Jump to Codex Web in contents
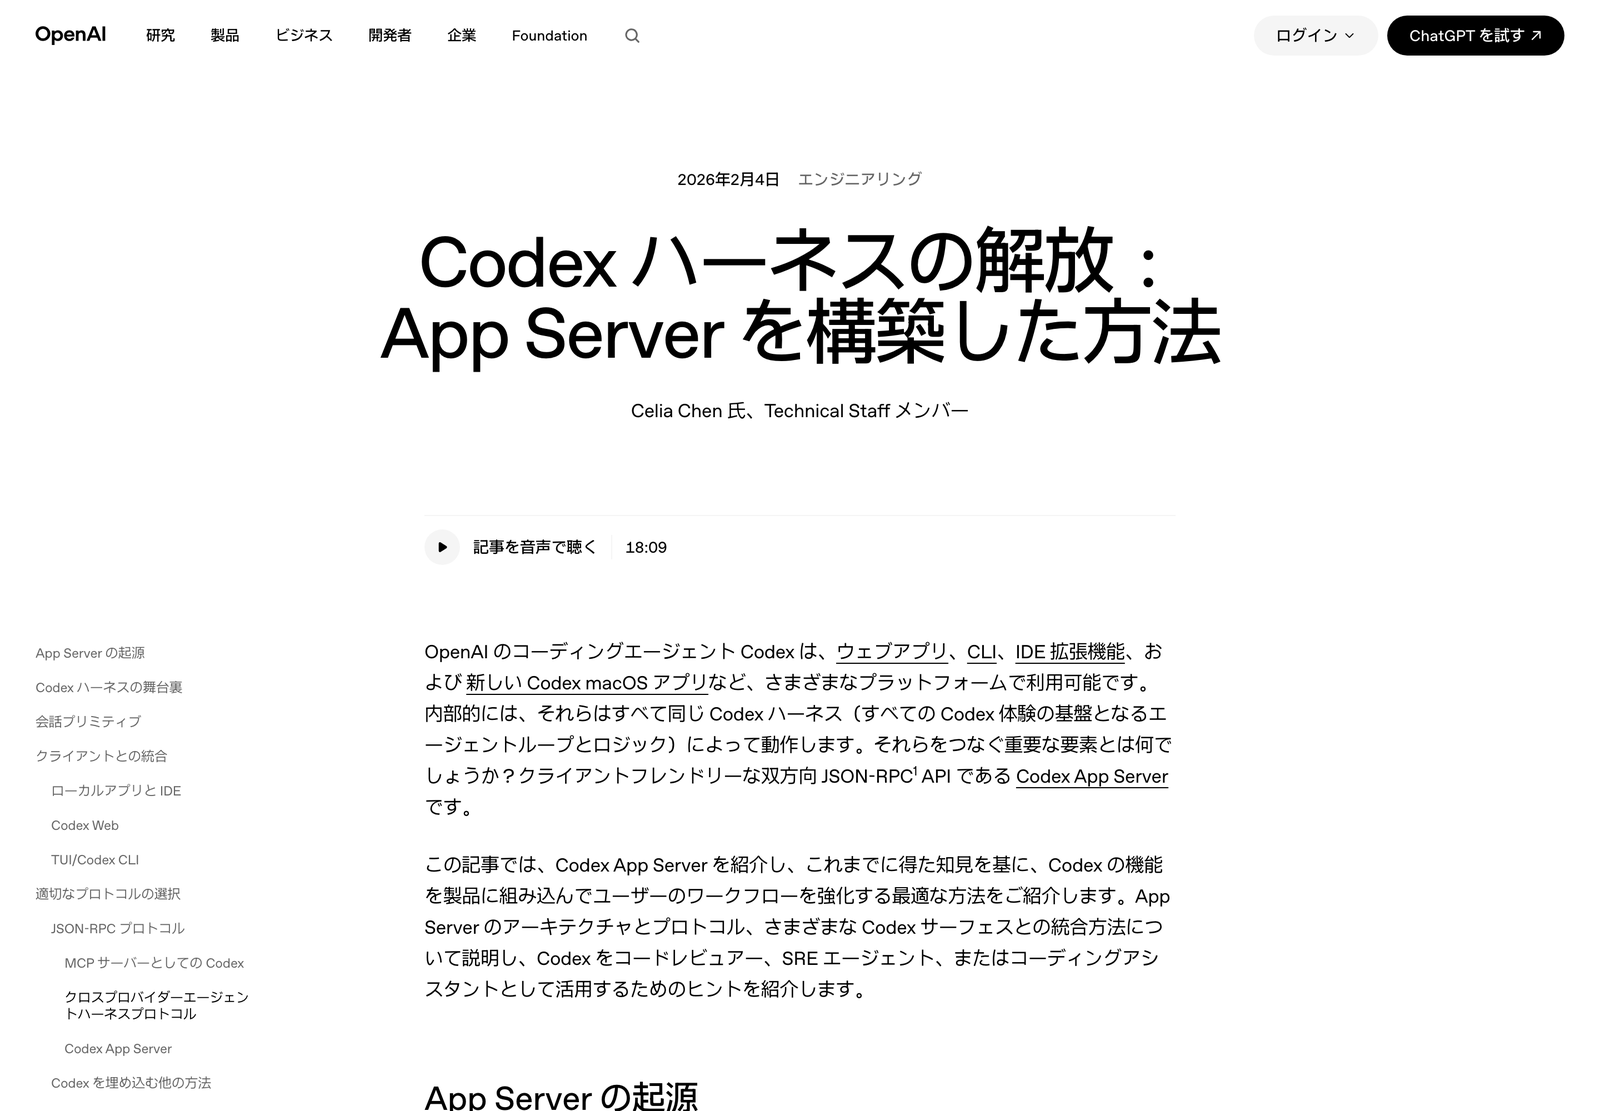Screen dimensions: 1600x1111 pyautogui.click(x=85, y=825)
